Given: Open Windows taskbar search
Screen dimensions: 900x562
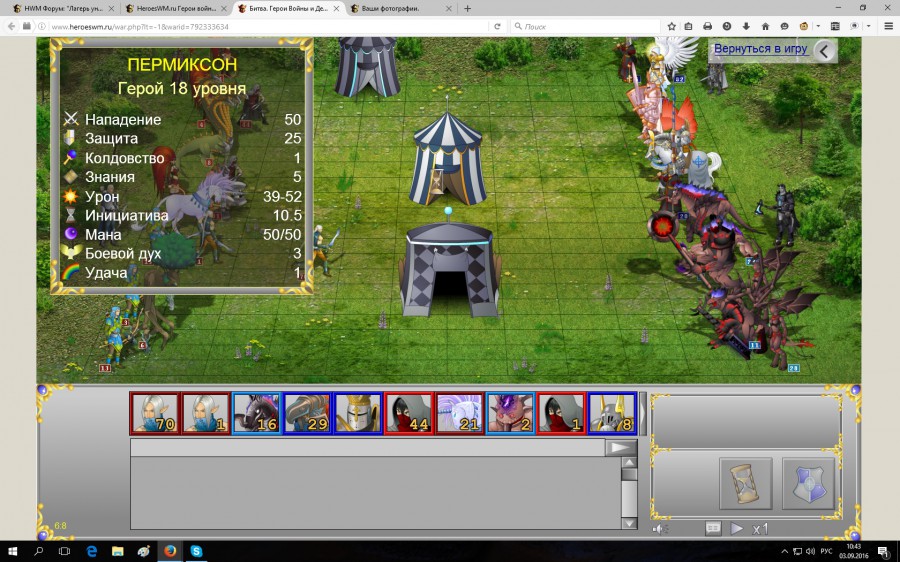Looking at the screenshot, I should [x=38, y=552].
